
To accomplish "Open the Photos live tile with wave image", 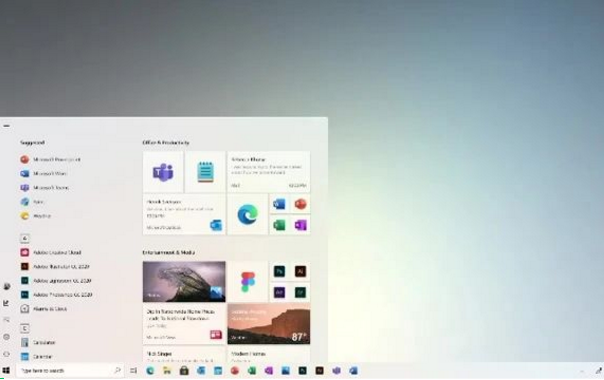I will (x=184, y=282).
